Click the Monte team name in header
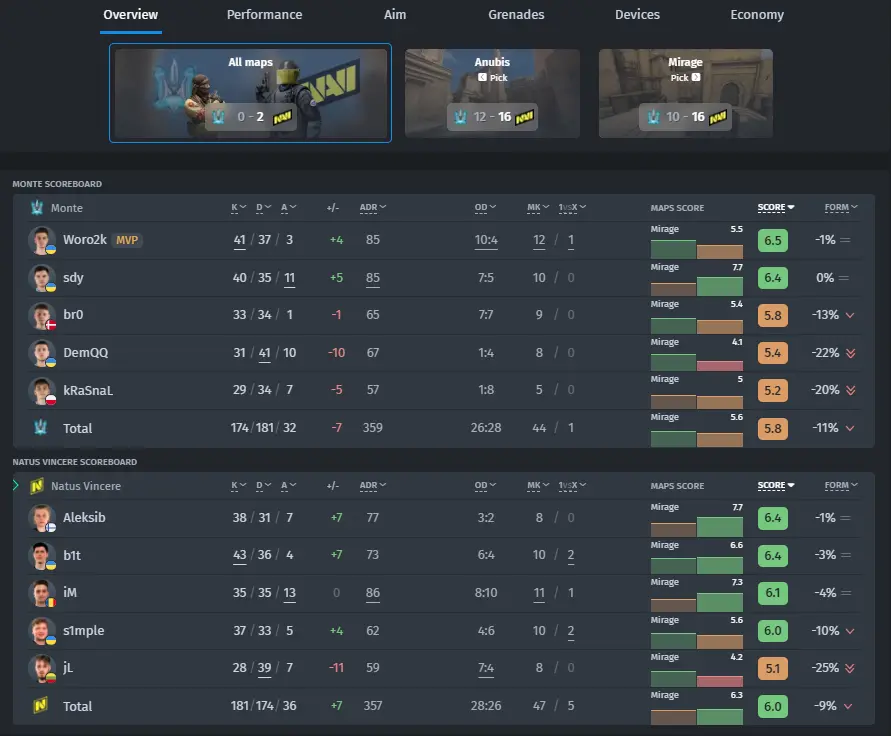This screenshot has height=736, width=891. pyautogui.click(x=67, y=208)
